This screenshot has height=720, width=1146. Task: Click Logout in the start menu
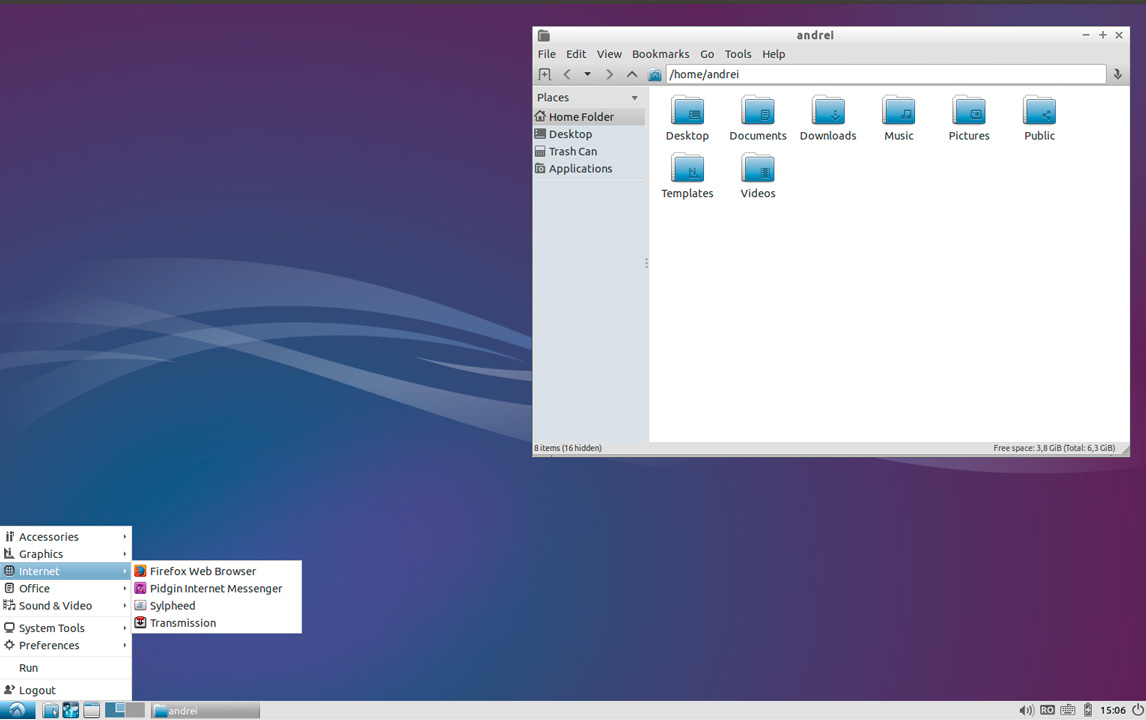pyautogui.click(x=37, y=690)
